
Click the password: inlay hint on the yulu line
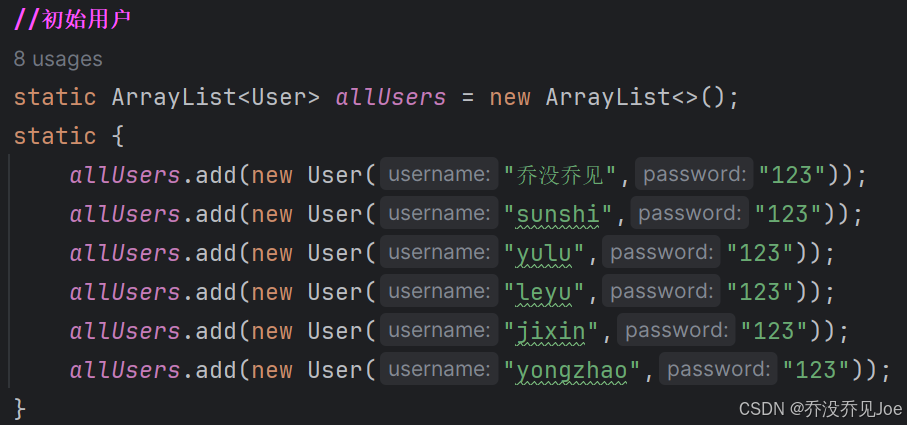(661, 252)
